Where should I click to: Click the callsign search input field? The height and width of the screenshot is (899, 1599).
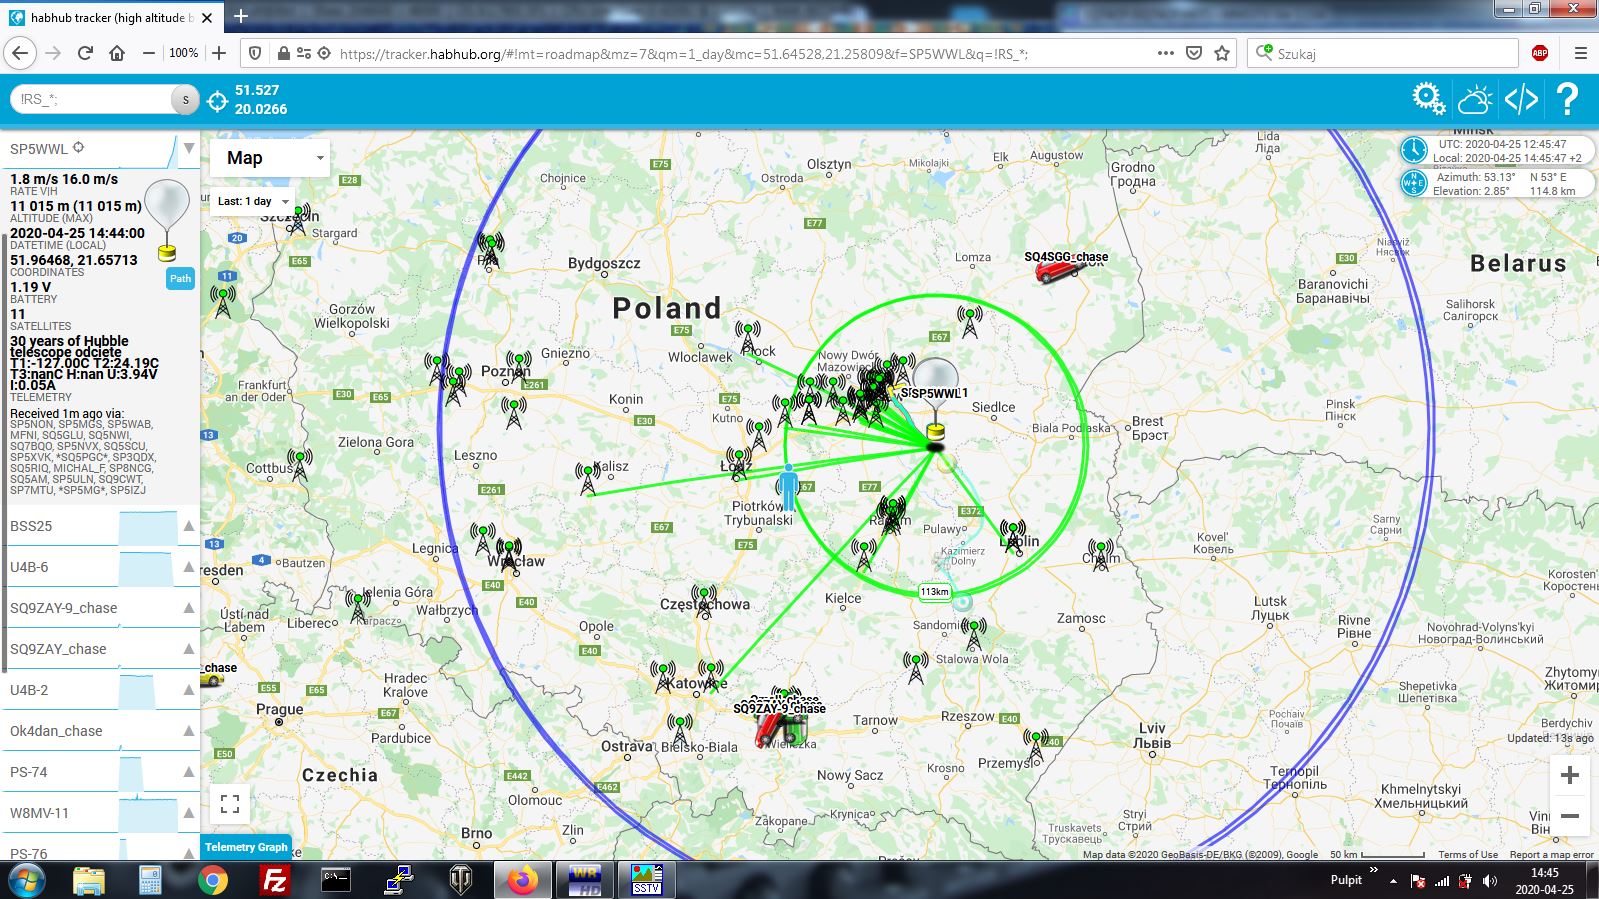click(92, 99)
